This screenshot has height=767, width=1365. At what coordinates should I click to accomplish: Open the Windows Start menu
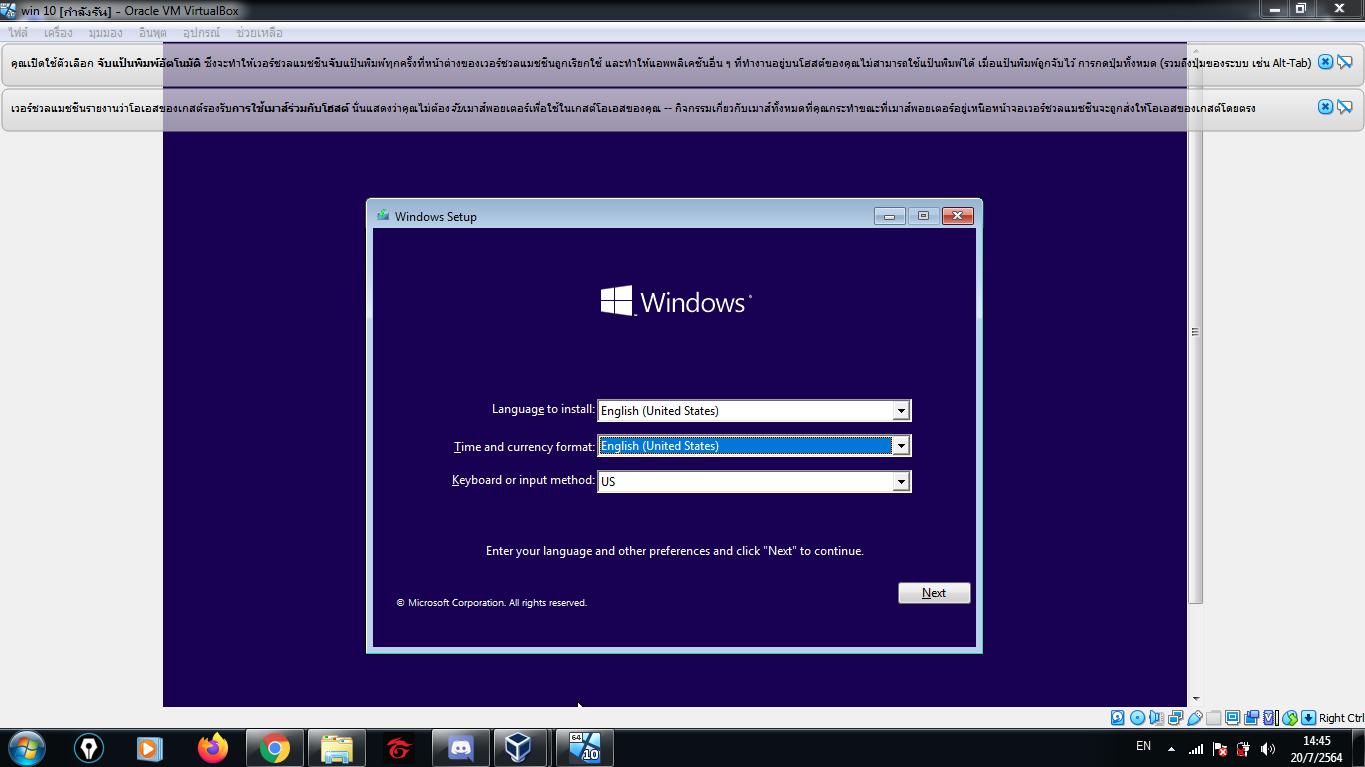(x=26, y=747)
